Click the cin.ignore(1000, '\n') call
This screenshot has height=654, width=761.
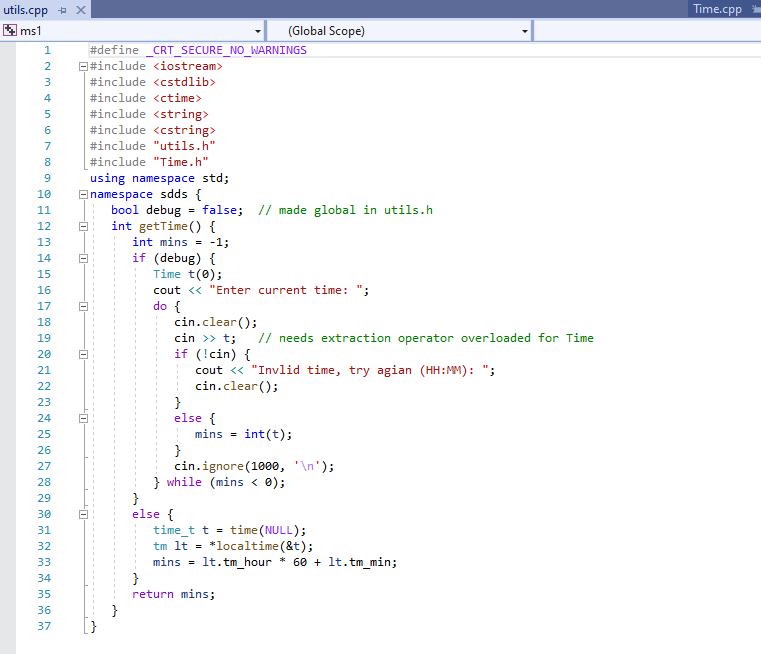(x=254, y=466)
